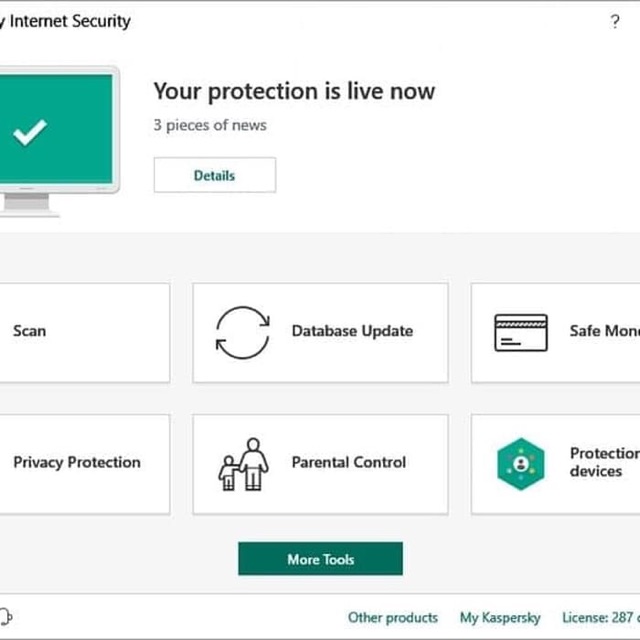Follow the Other products link

coord(393,617)
